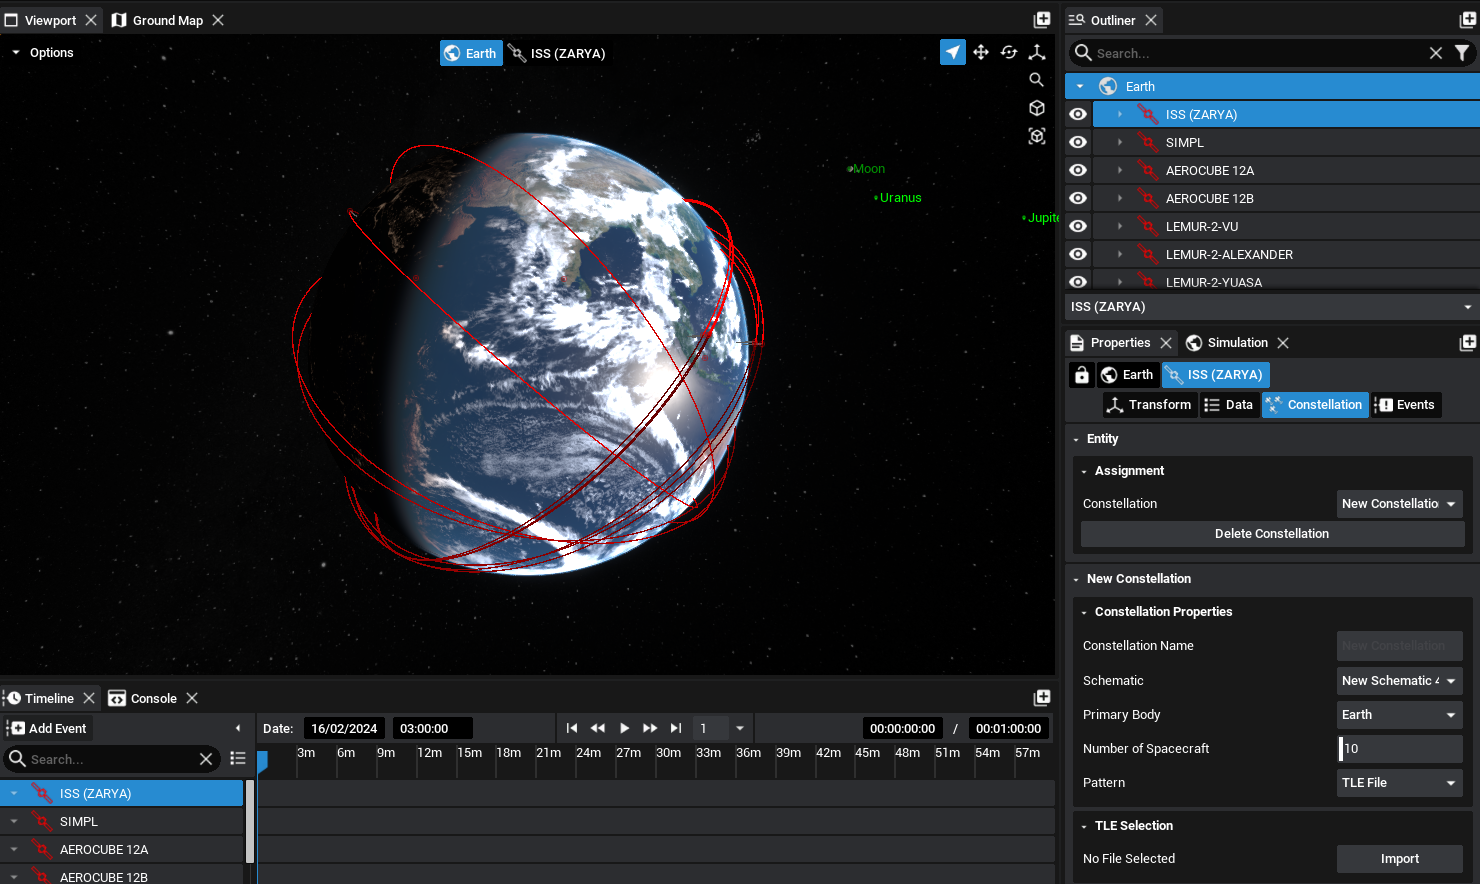
Task: Click the timeline playhead marker
Action: click(x=262, y=761)
